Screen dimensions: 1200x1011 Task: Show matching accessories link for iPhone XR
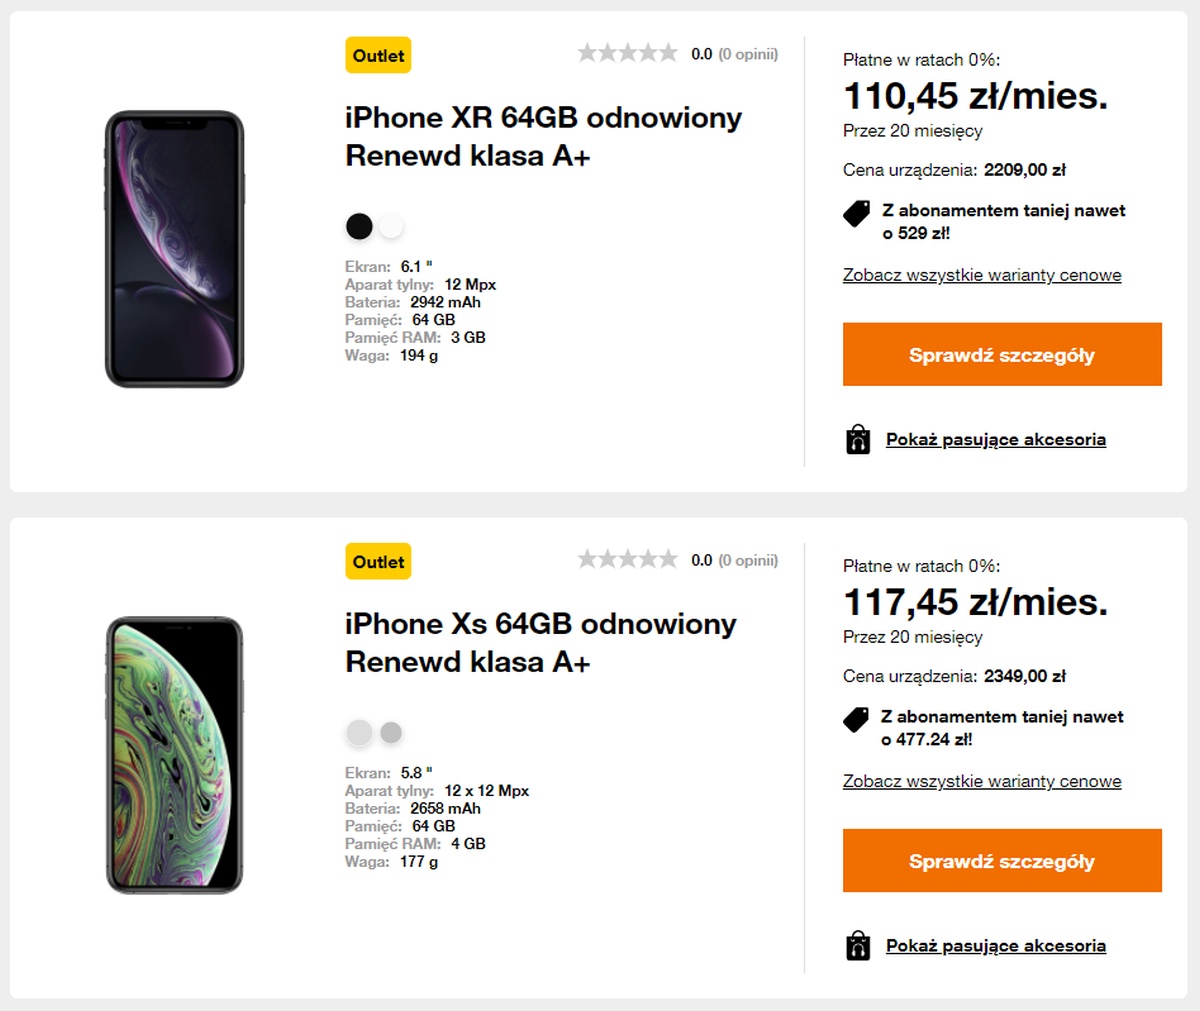995,440
